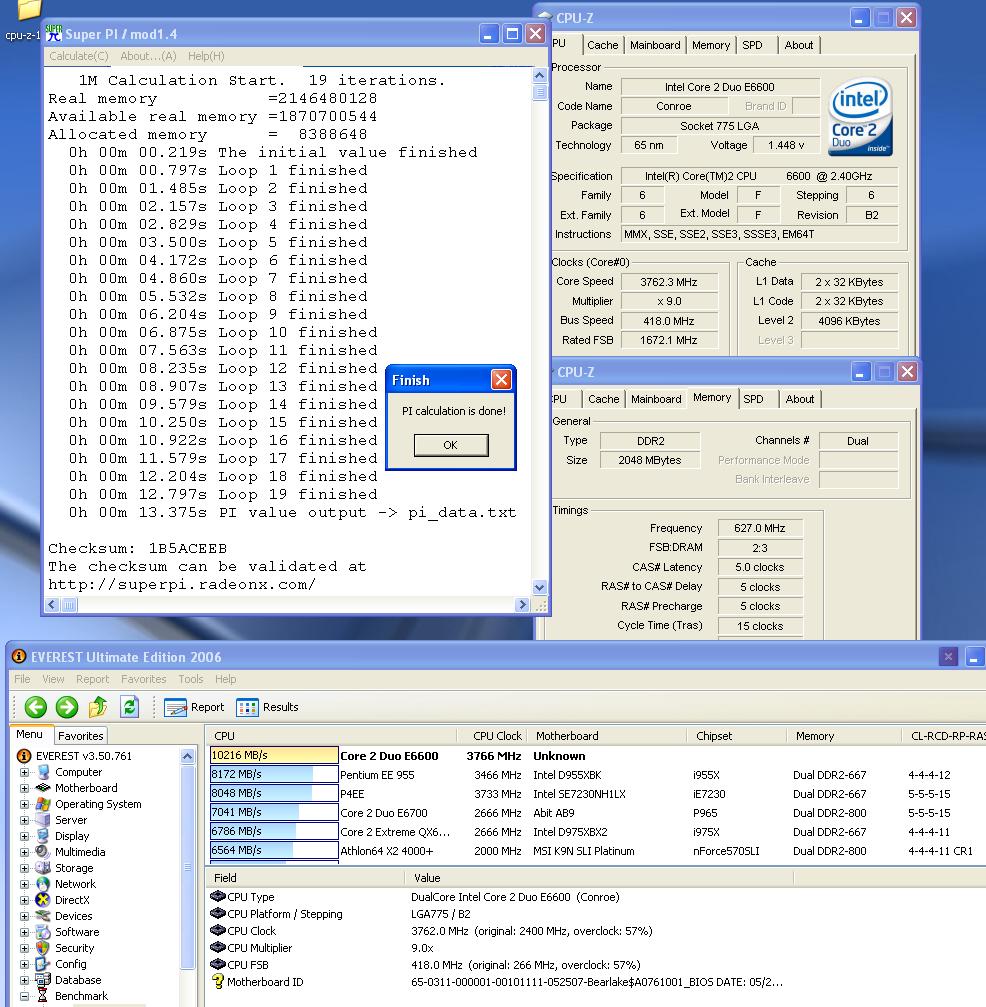Select the Config icon in EVEREST tree
This screenshot has height=1007, width=986.
click(43, 964)
